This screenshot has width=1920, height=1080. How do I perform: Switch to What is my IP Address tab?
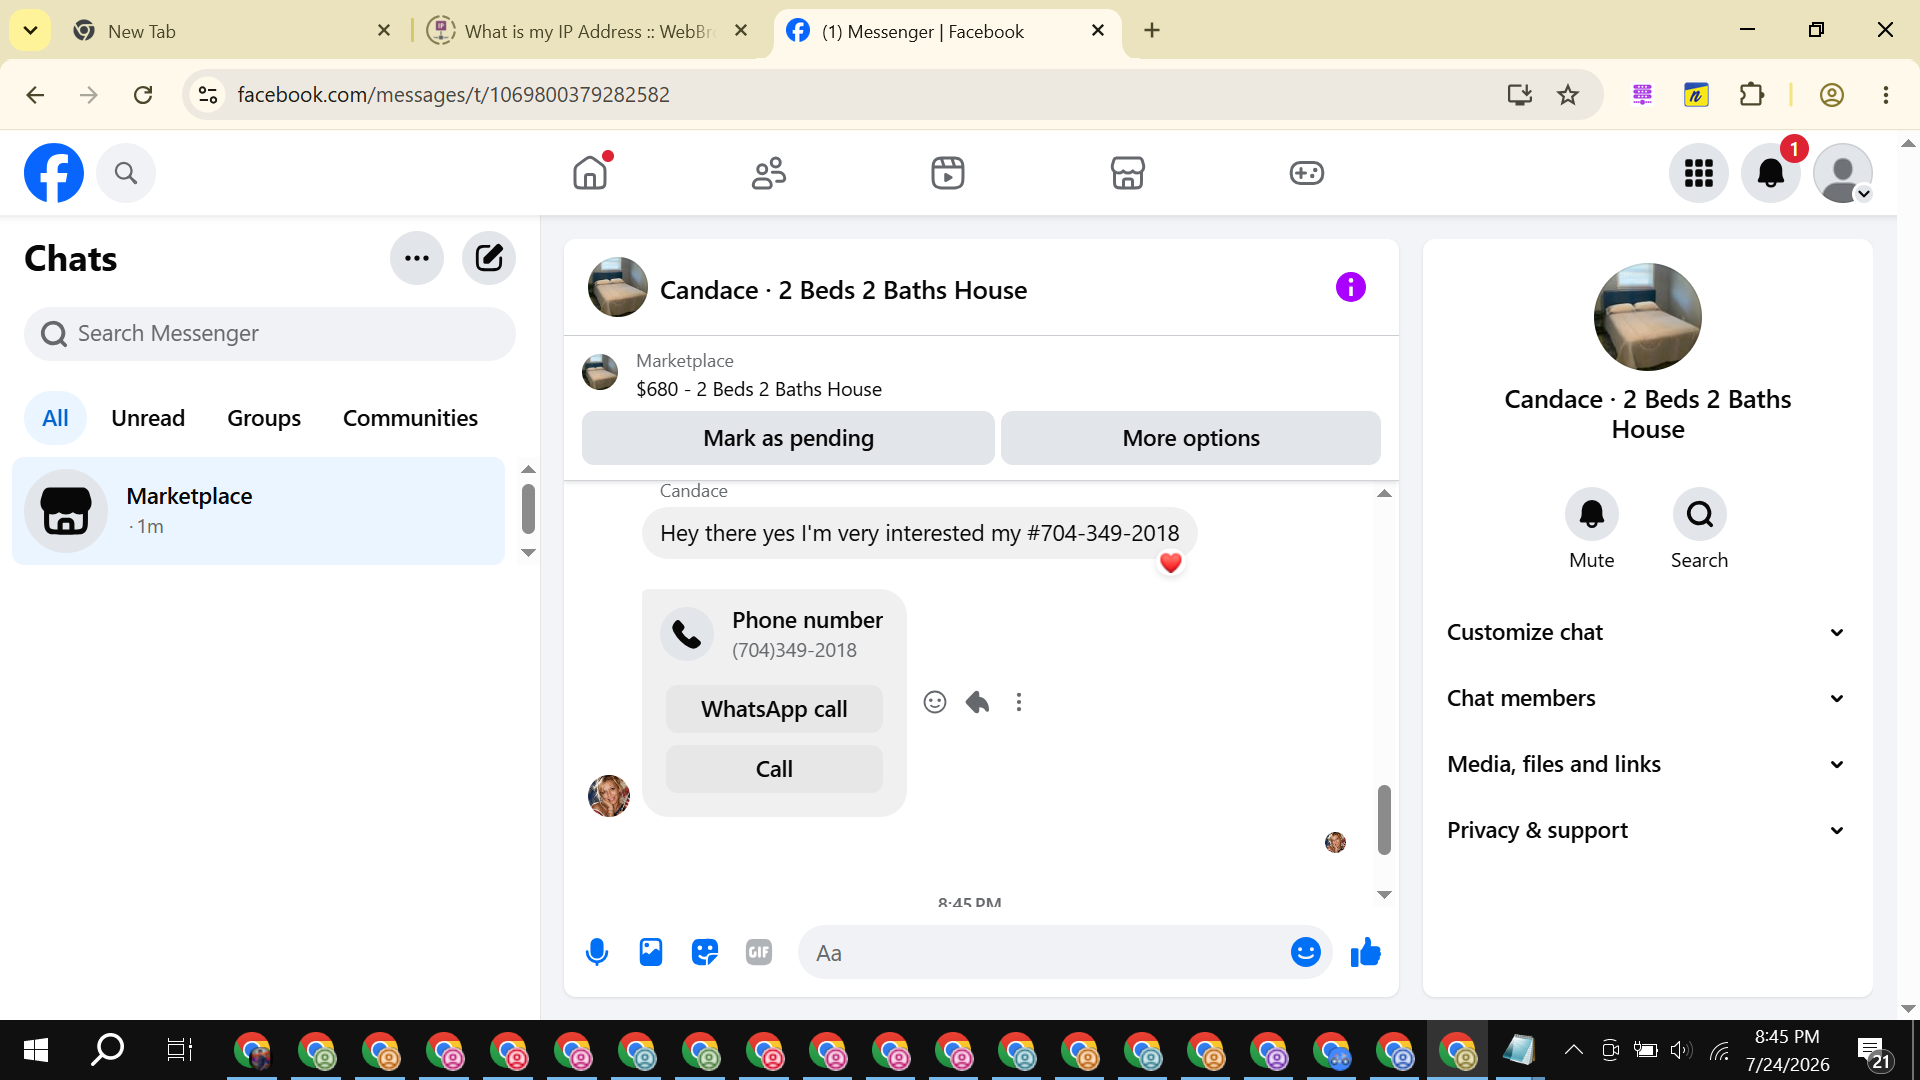(590, 31)
